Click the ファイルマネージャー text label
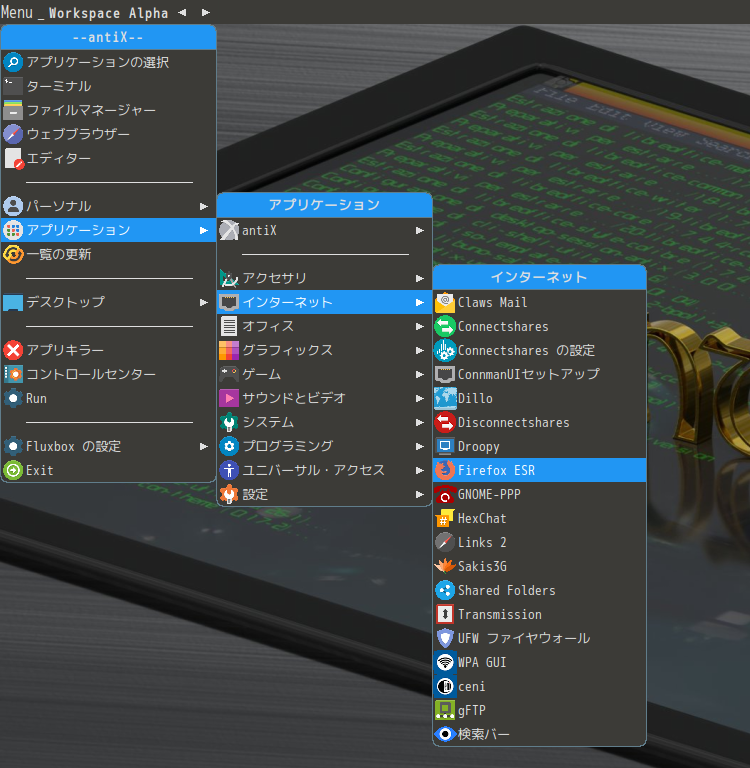750x768 pixels. click(x=91, y=110)
